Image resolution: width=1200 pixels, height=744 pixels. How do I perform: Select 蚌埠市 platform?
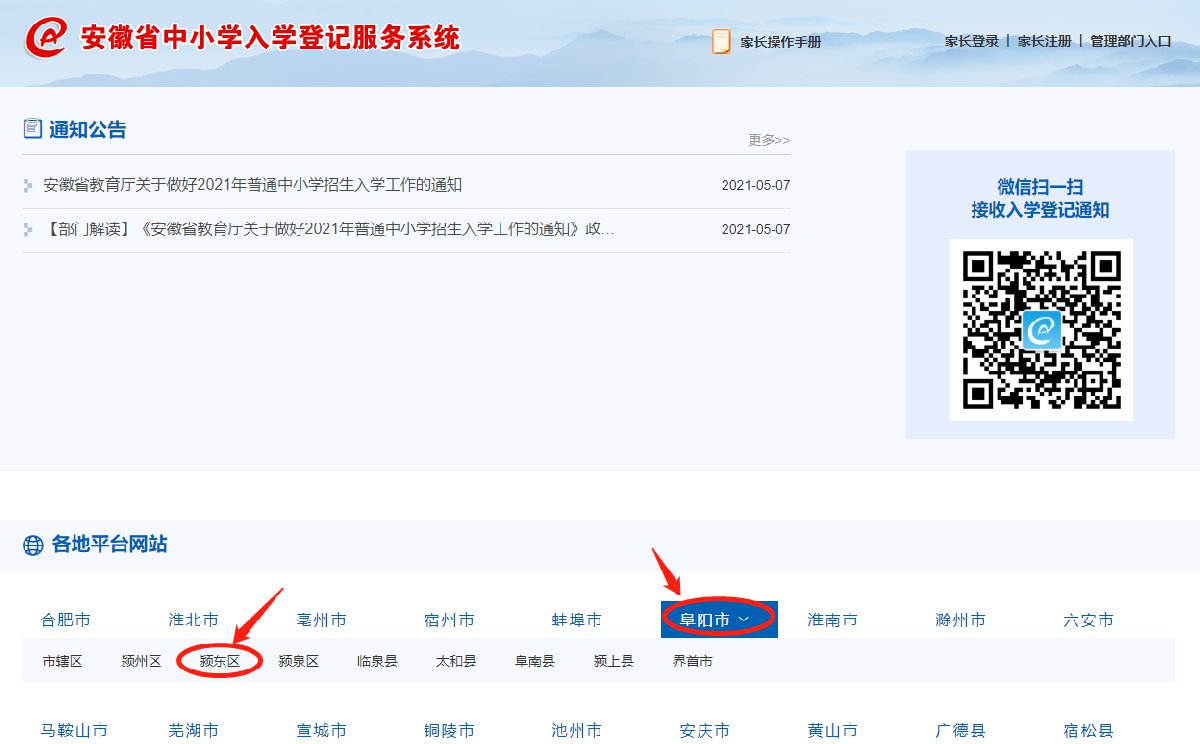(x=577, y=620)
